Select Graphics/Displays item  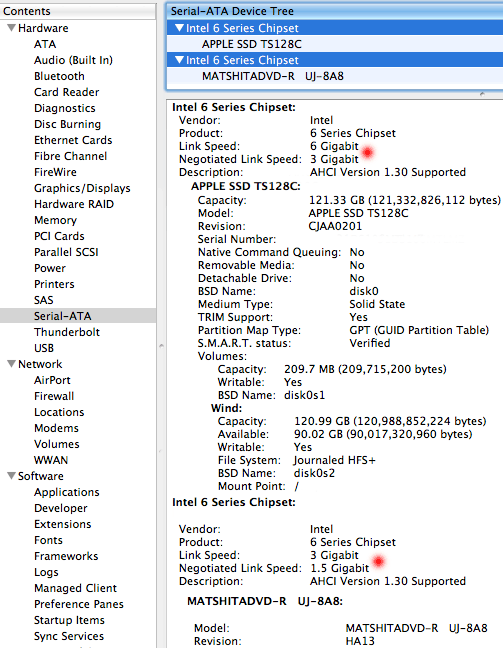[82, 188]
